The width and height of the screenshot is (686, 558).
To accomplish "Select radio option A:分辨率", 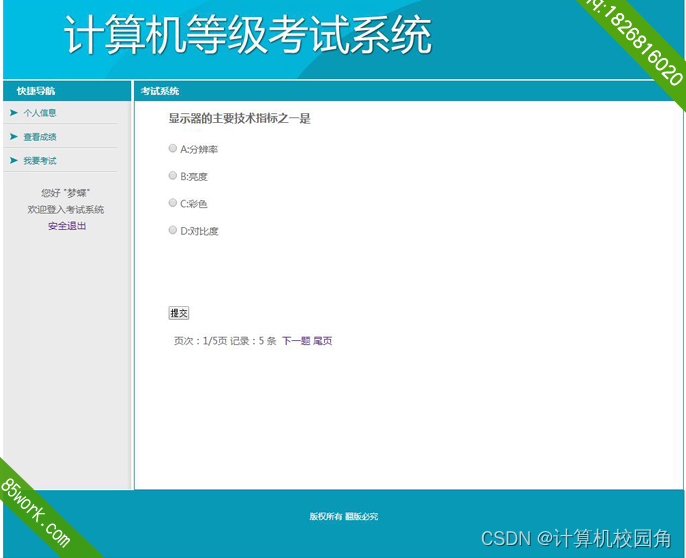I will pyautogui.click(x=172, y=148).
